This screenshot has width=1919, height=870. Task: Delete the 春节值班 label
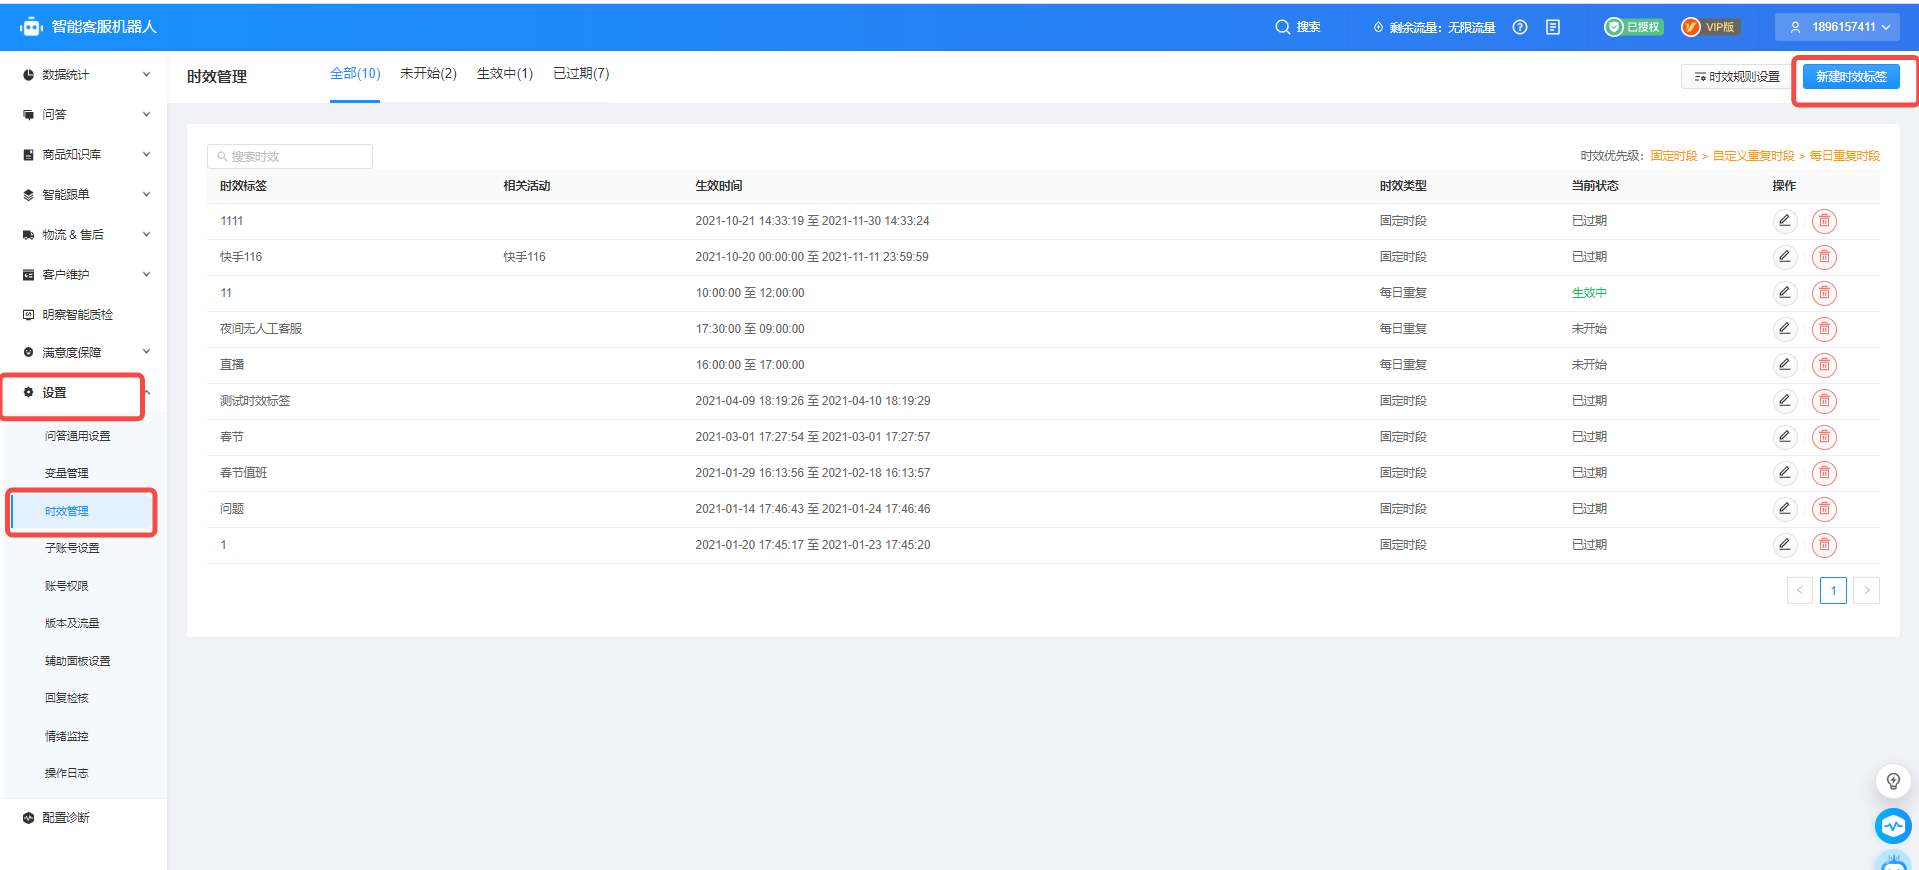(x=1824, y=473)
